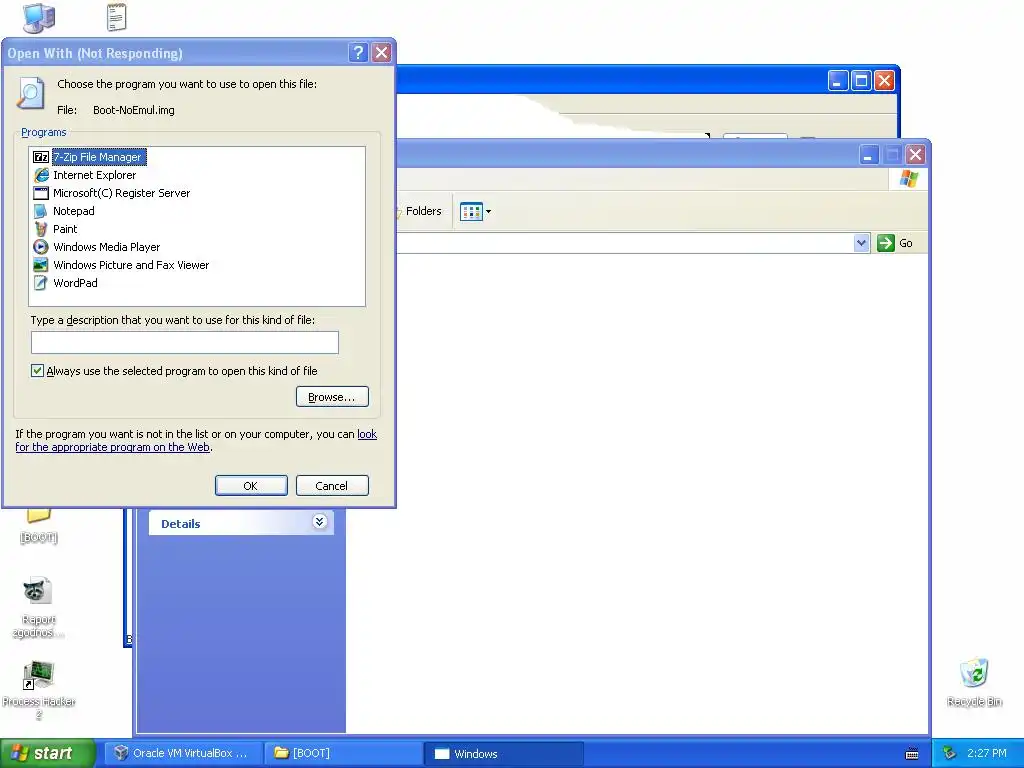Click the 7-Zip program icon
This screenshot has height=768, width=1024.
click(x=40, y=157)
